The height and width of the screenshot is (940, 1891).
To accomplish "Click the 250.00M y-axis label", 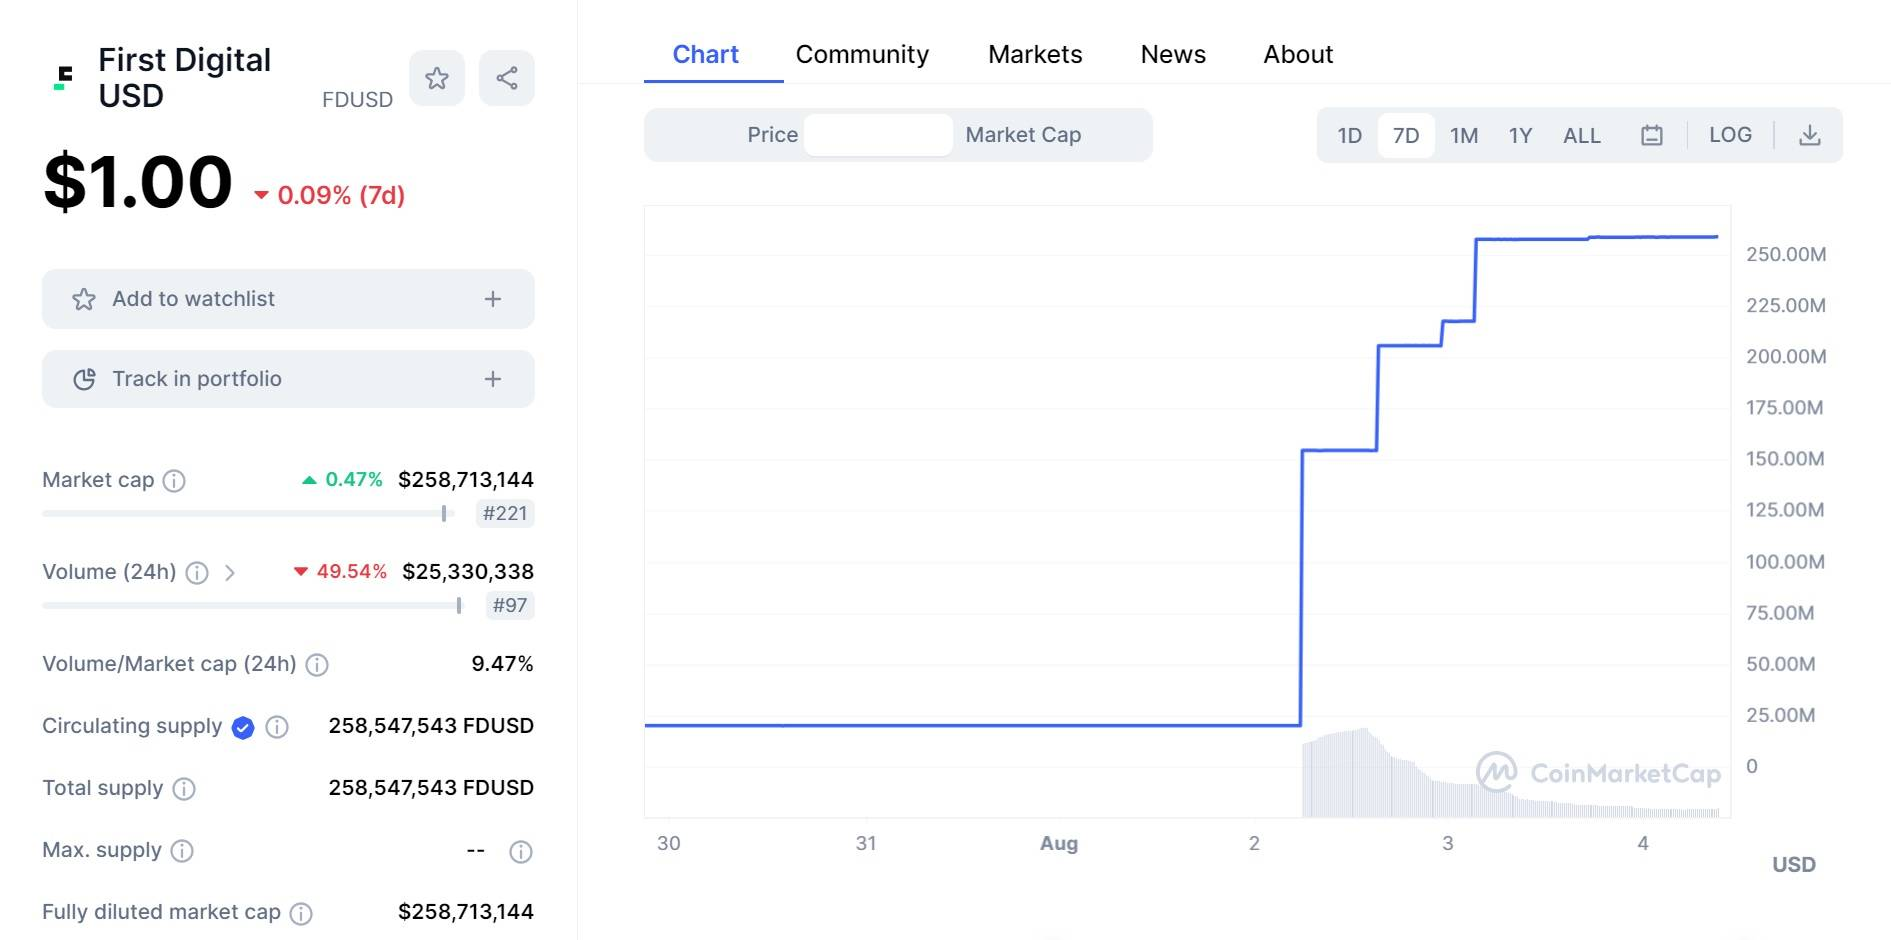I will tap(1786, 255).
